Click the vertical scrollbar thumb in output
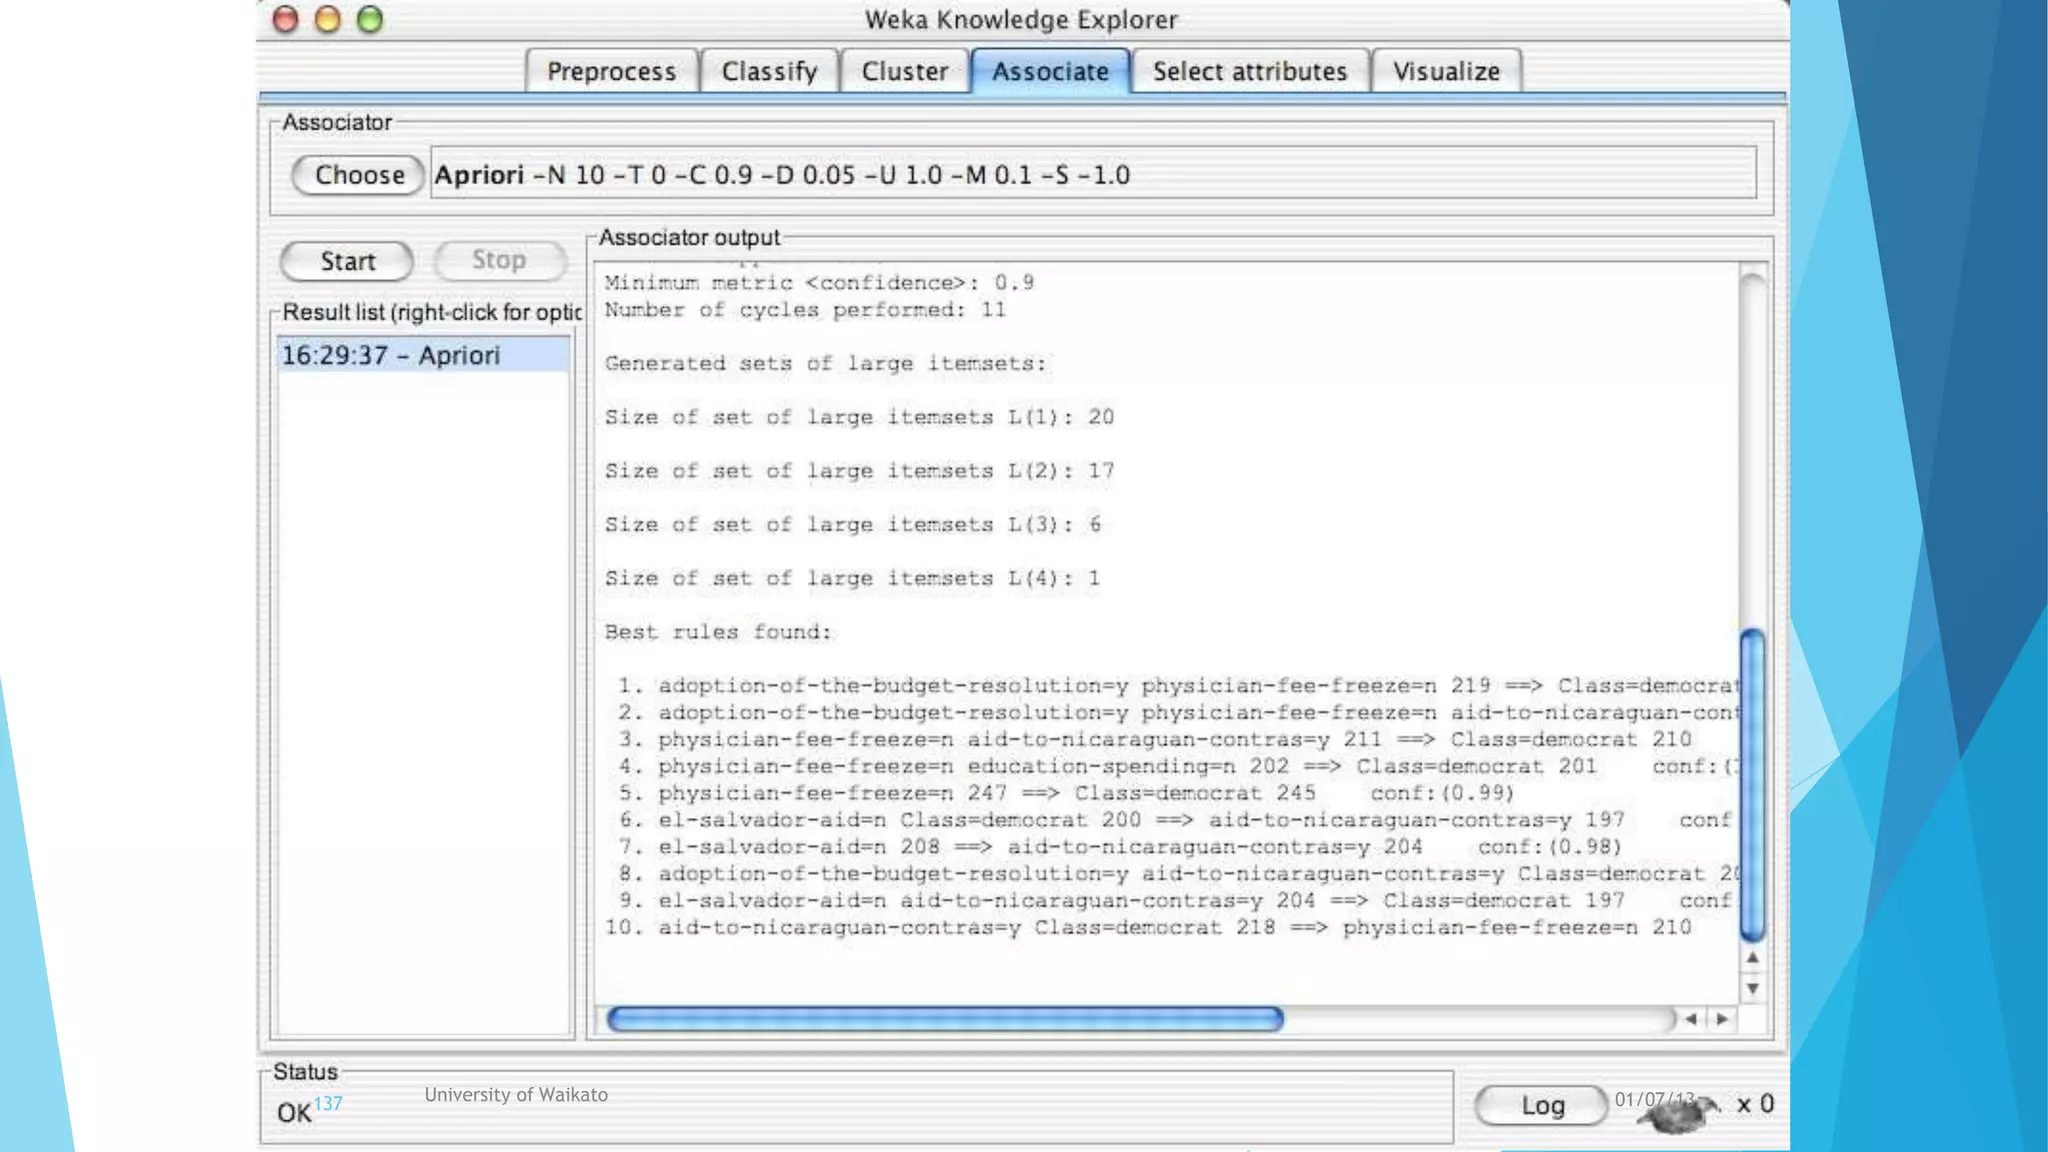This screenshot has height=1152, width=2048. click(1752, 785)
